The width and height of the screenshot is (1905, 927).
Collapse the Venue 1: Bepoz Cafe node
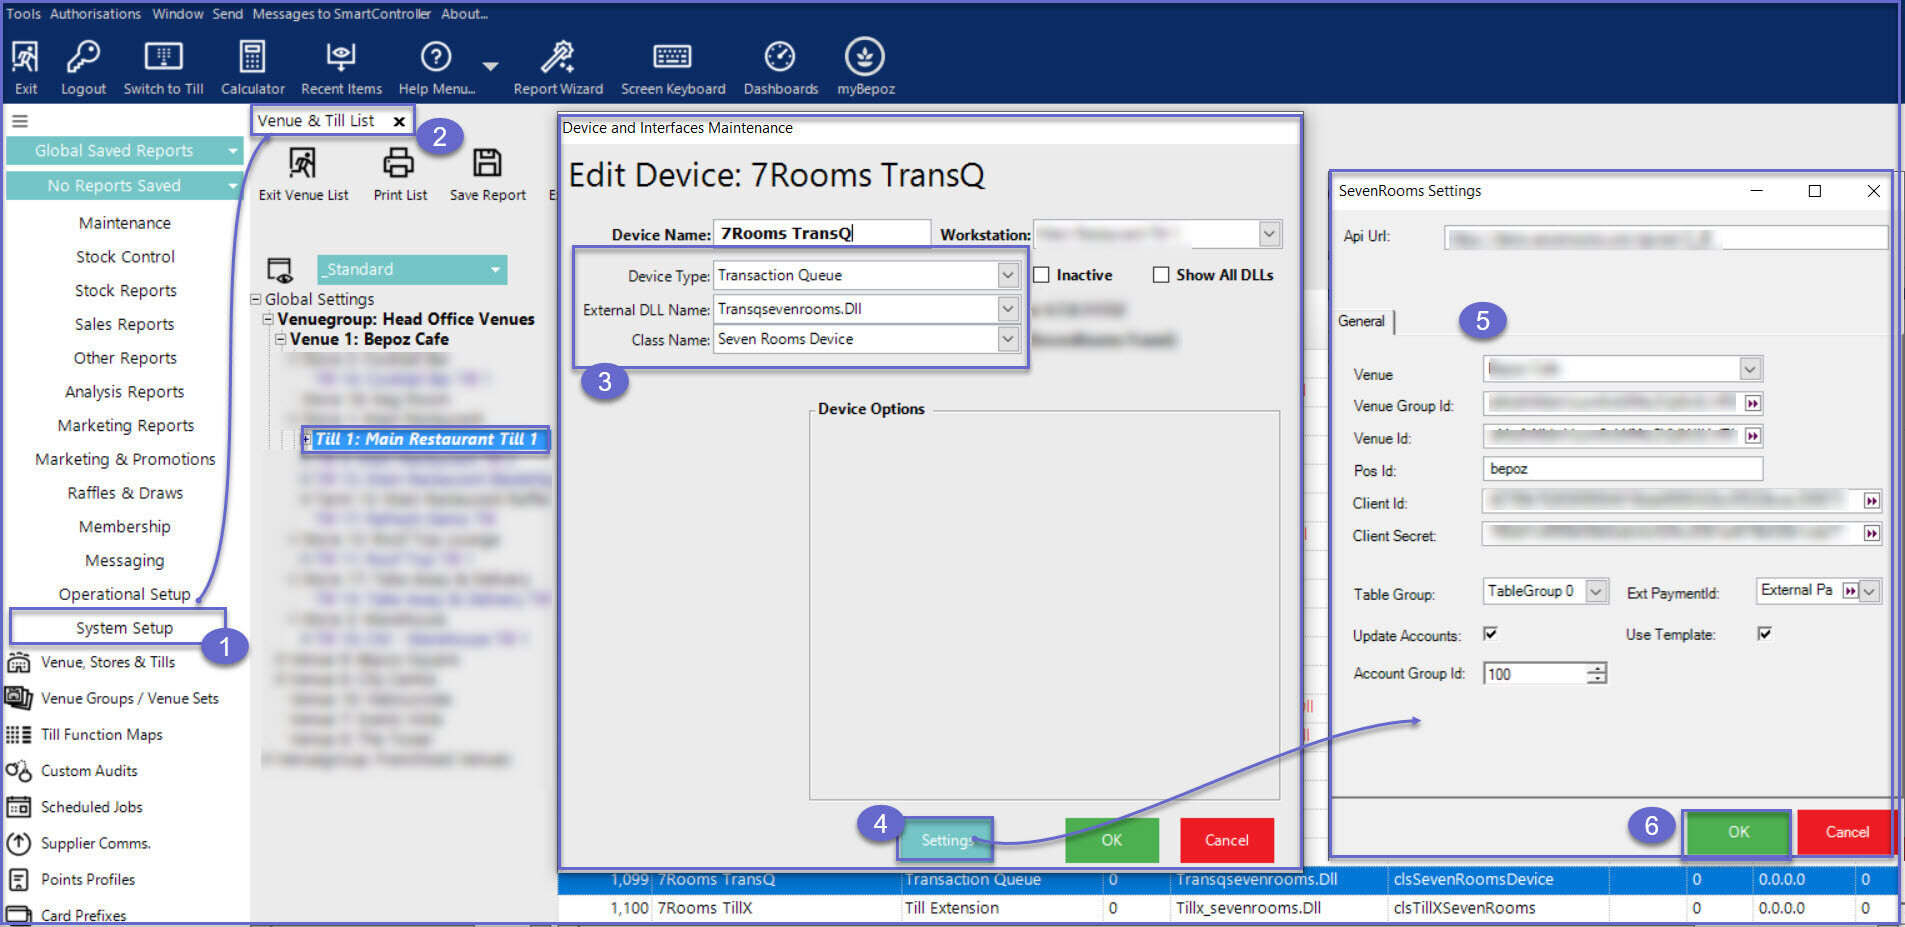coord(281,339)
